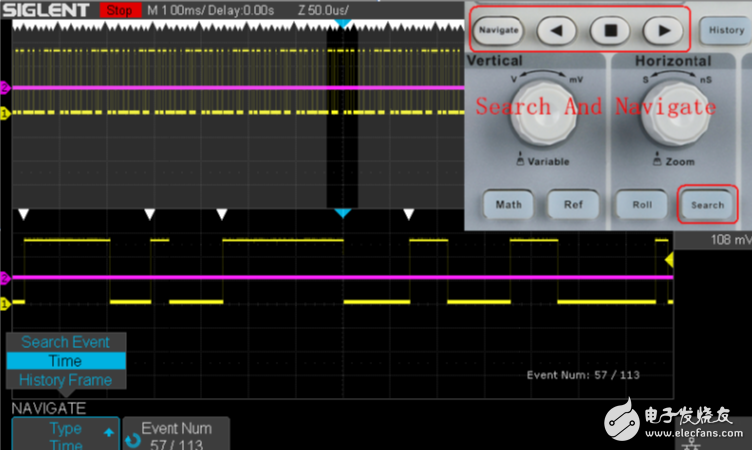Select Search Event in type list
The height and width of the screenshot is (450, 752).
point(66,342)
